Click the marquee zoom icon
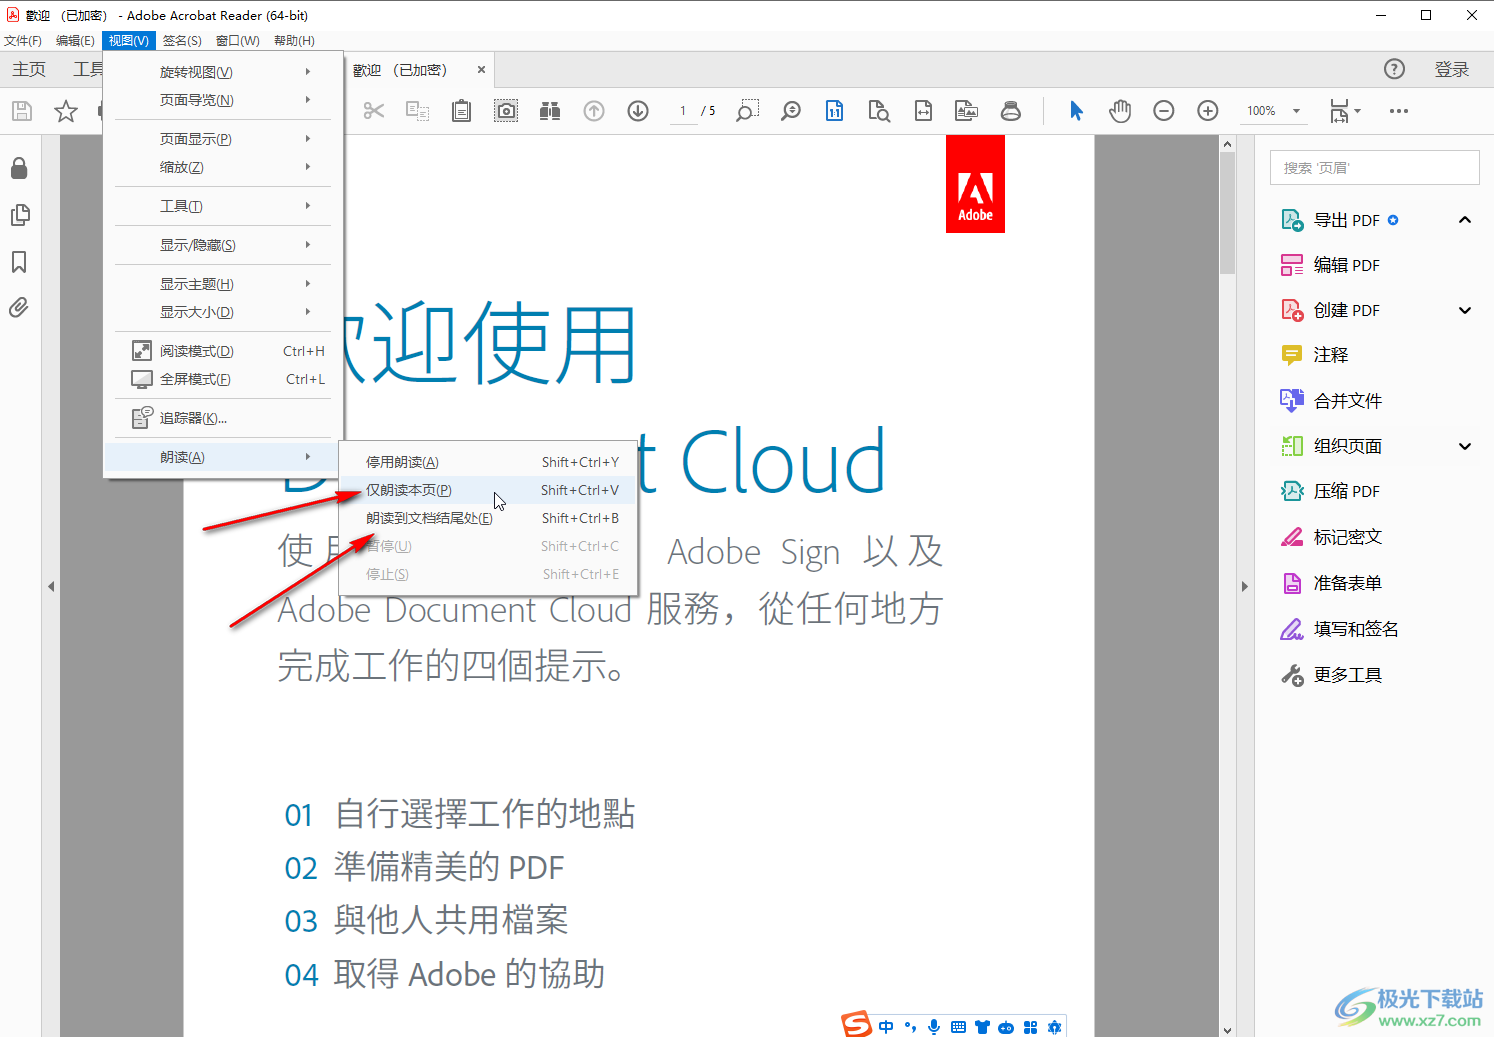The width and height of the screenshot is (1494, 1037). point(747,111)
